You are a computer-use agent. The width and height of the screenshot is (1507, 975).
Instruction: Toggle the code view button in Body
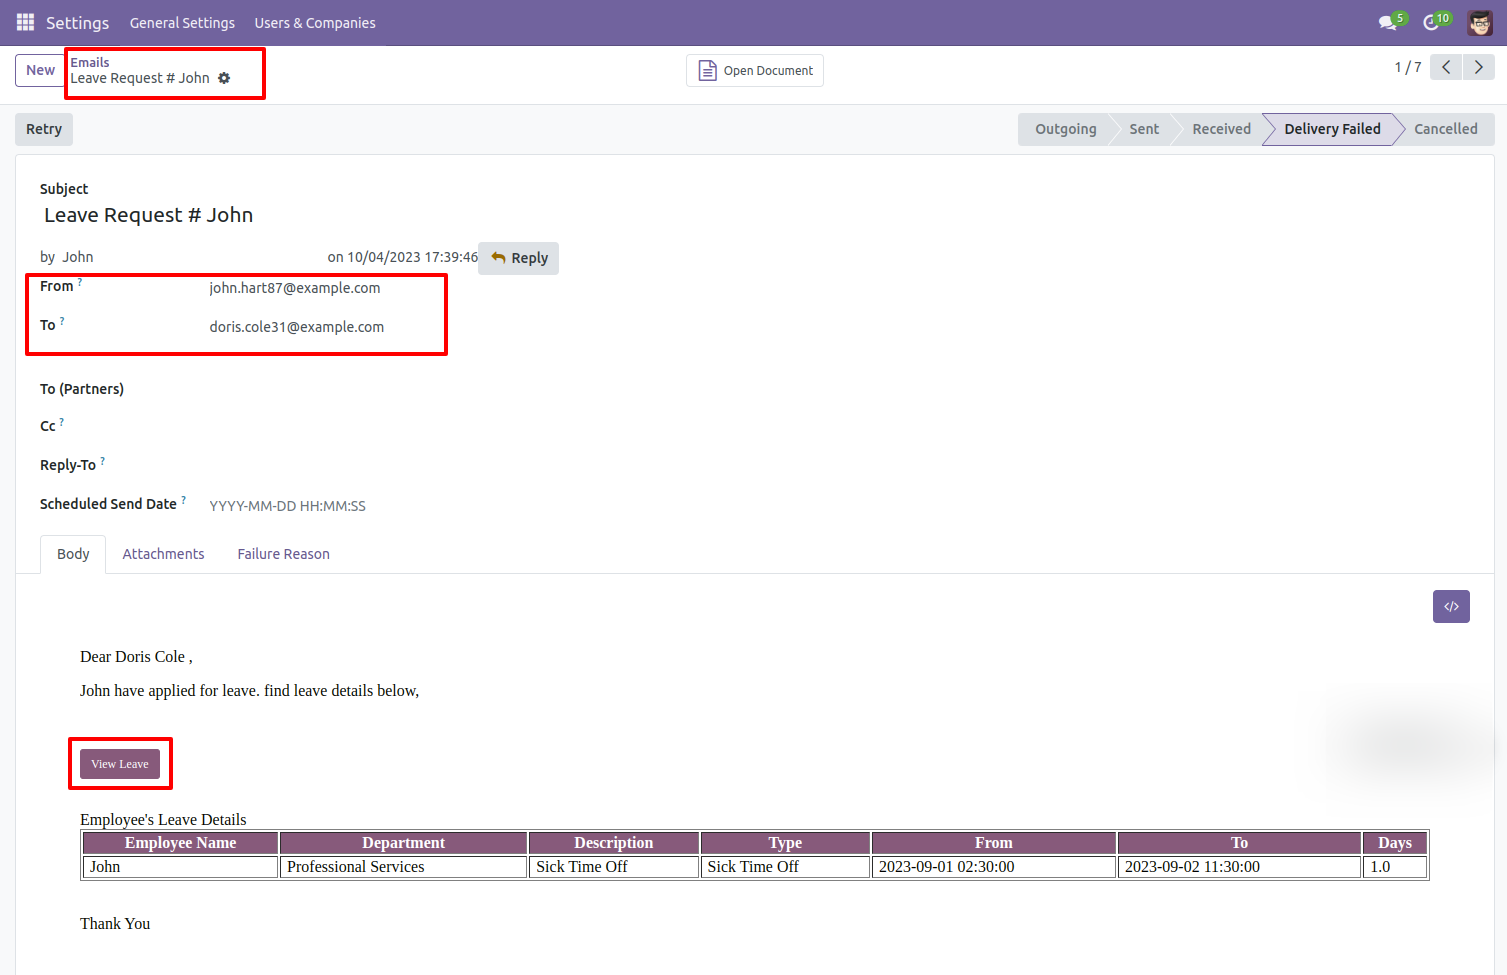(x=1451, y=606)
